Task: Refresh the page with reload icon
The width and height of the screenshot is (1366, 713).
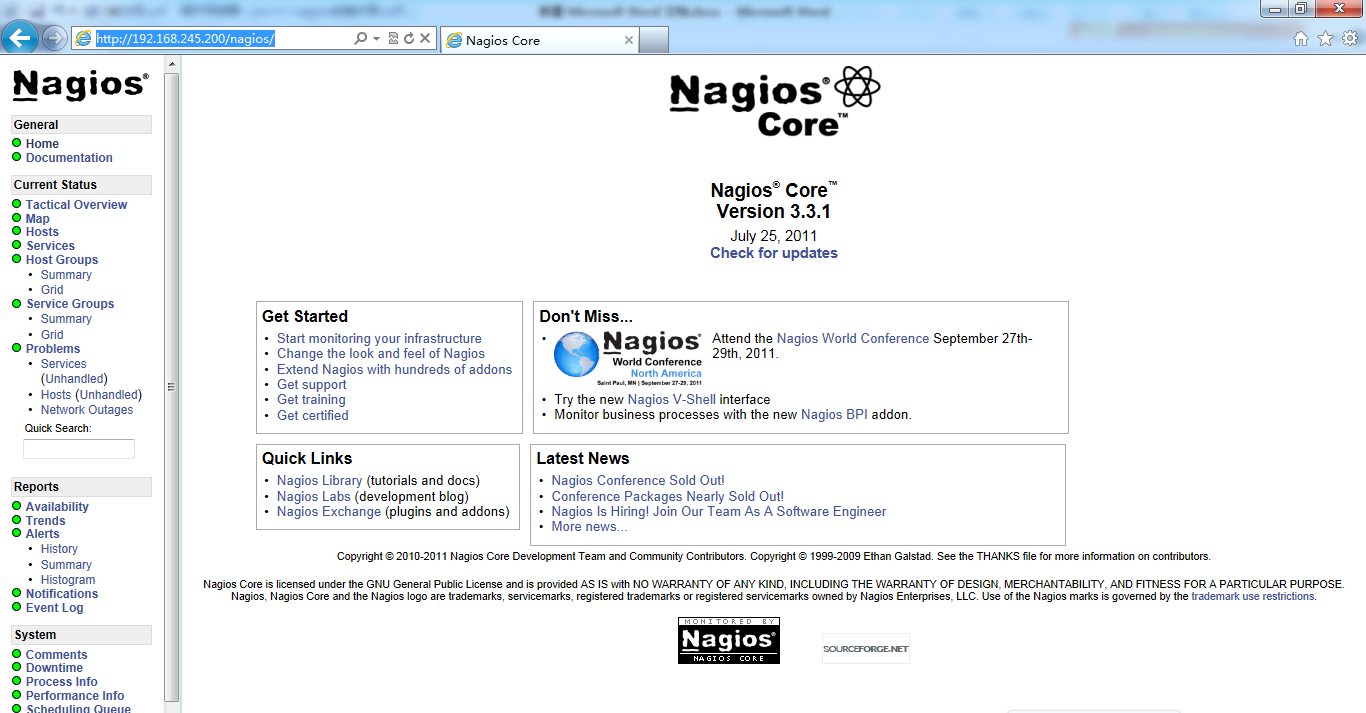Action: coord(409,39)
